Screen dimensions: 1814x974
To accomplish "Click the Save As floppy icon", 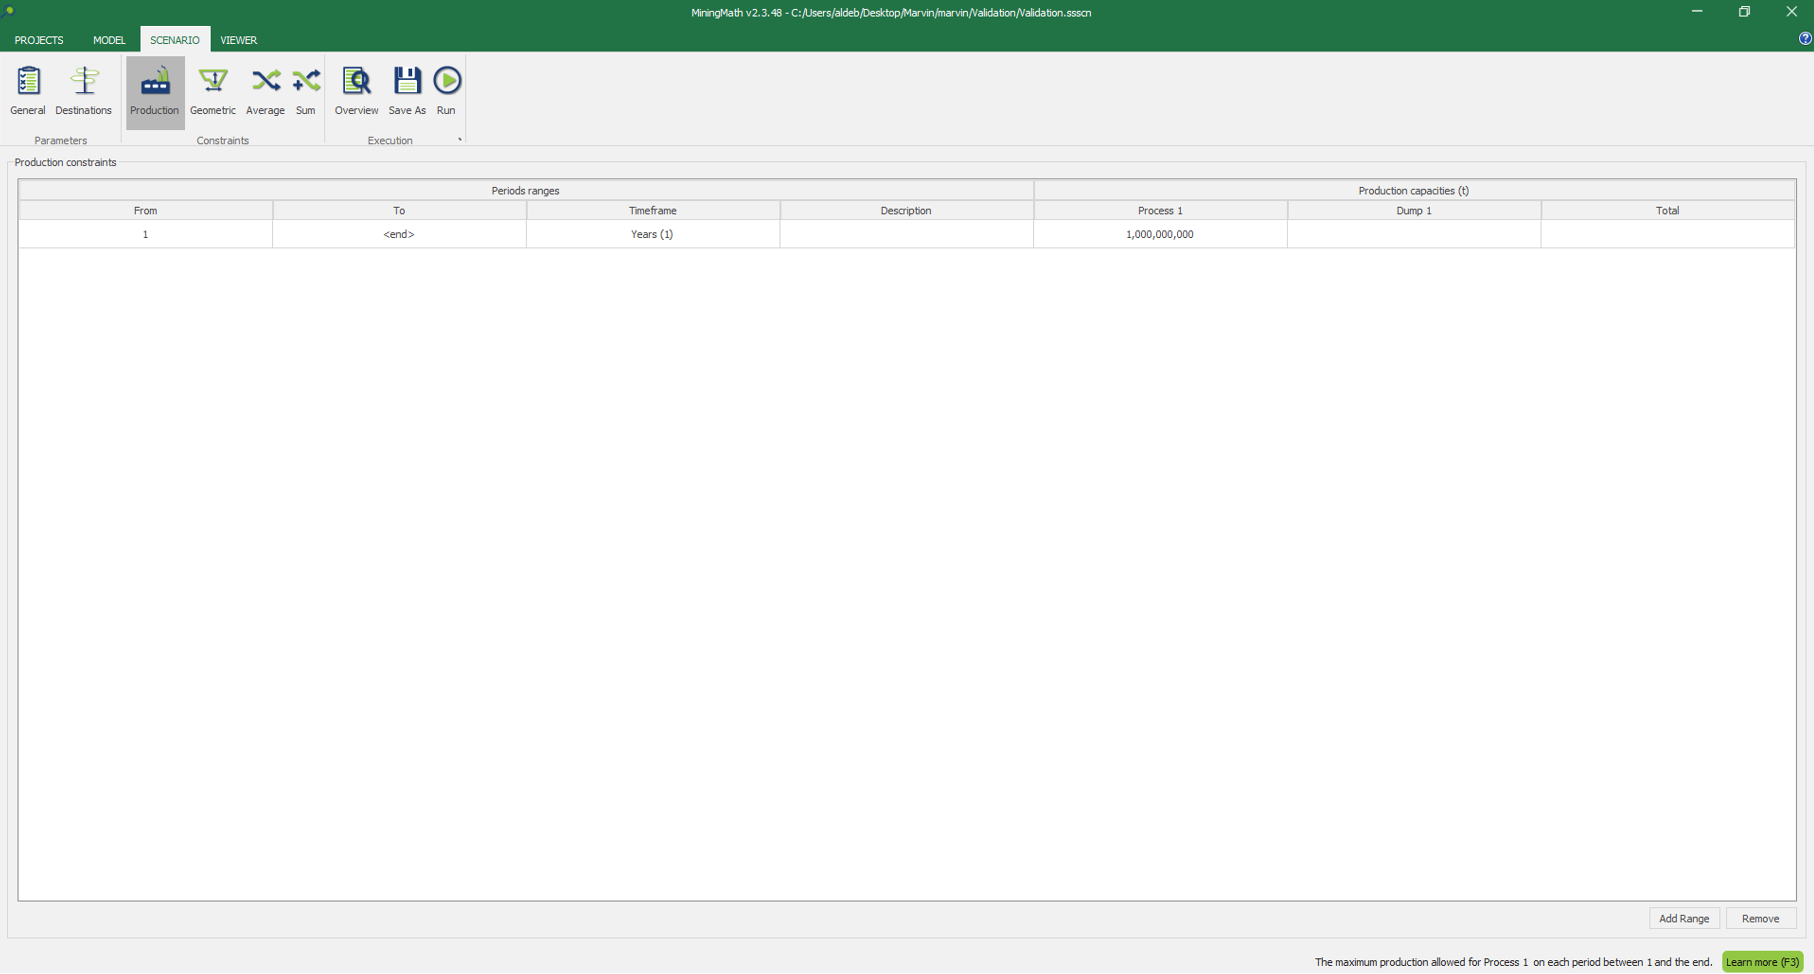I will click(407, 91).
